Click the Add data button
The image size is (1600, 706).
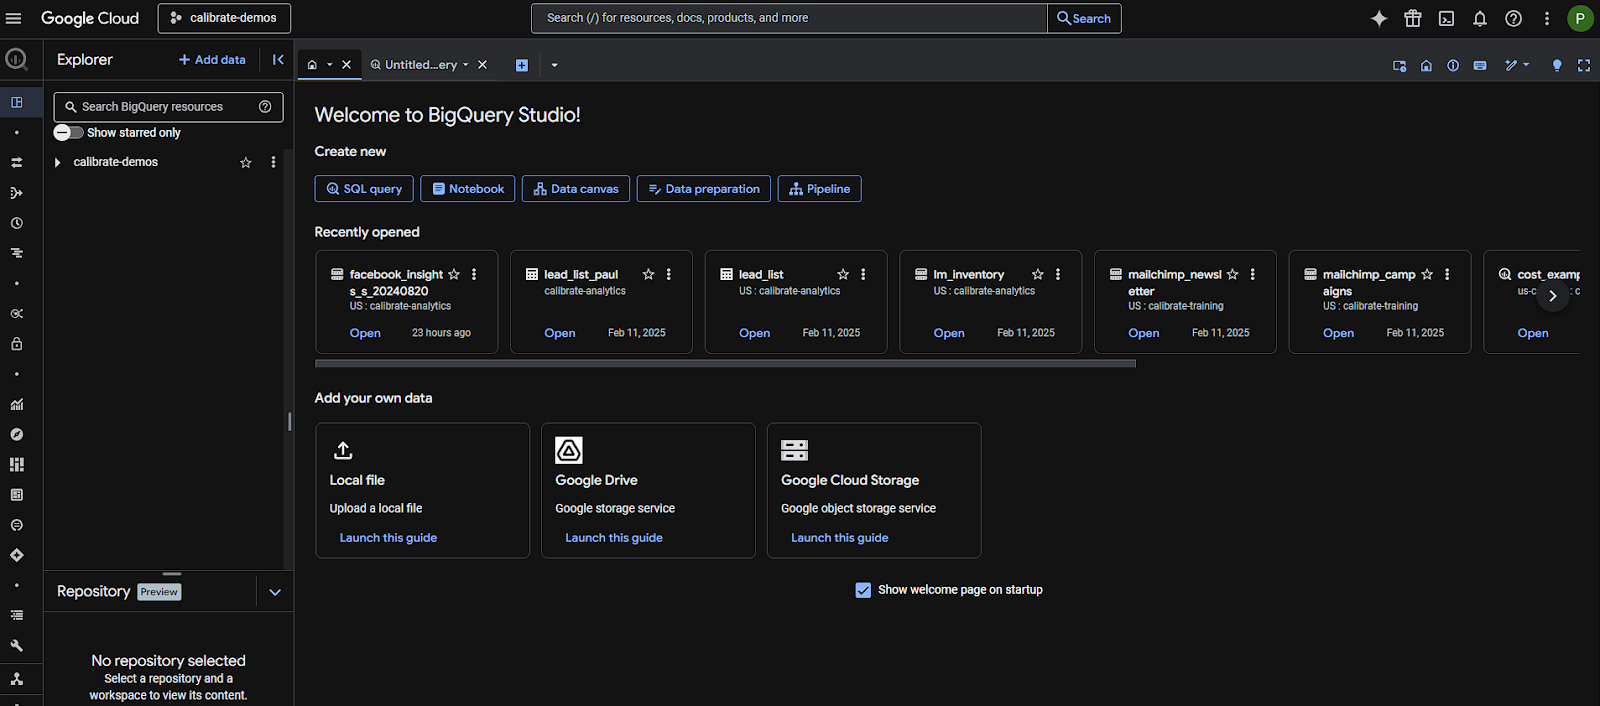(212, 60)
